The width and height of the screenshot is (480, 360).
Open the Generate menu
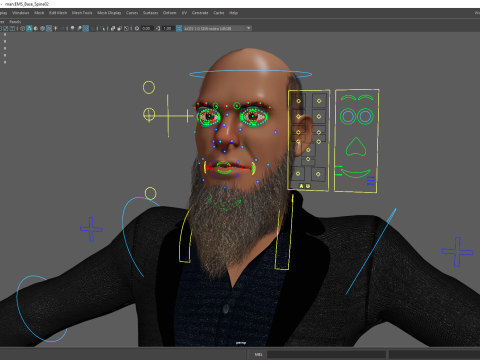[200, 13]
